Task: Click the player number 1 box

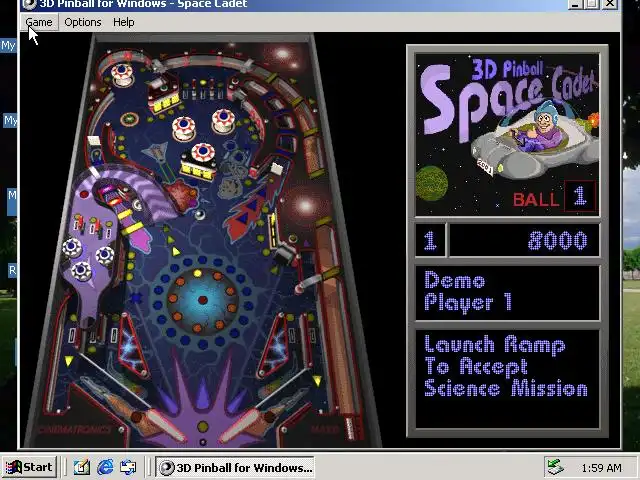Action: (430, 240)
